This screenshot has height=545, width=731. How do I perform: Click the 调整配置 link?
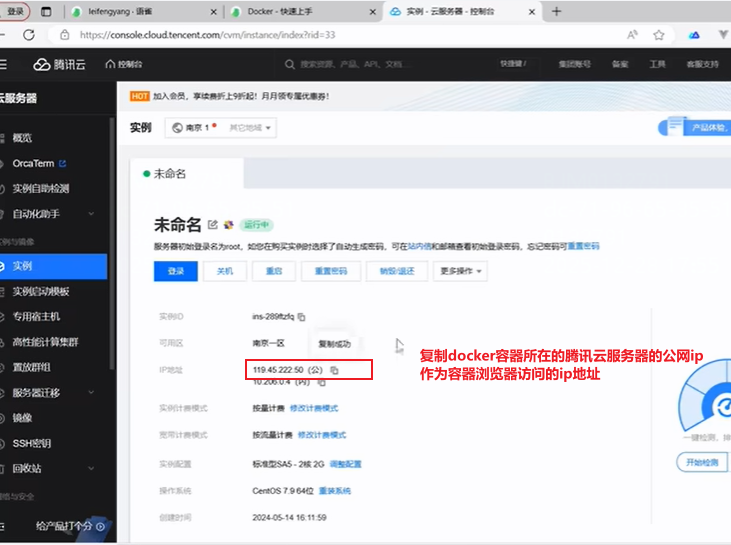[x=345, y=464]
